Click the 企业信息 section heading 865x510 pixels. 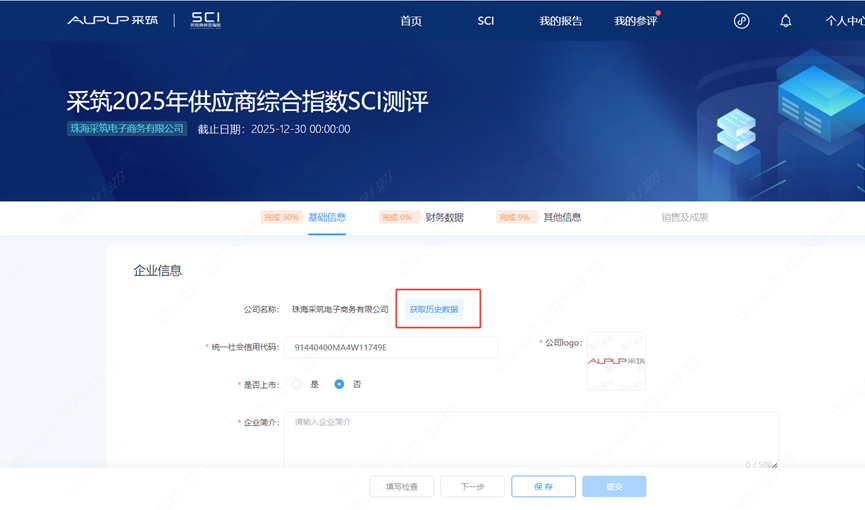[157, 270]
